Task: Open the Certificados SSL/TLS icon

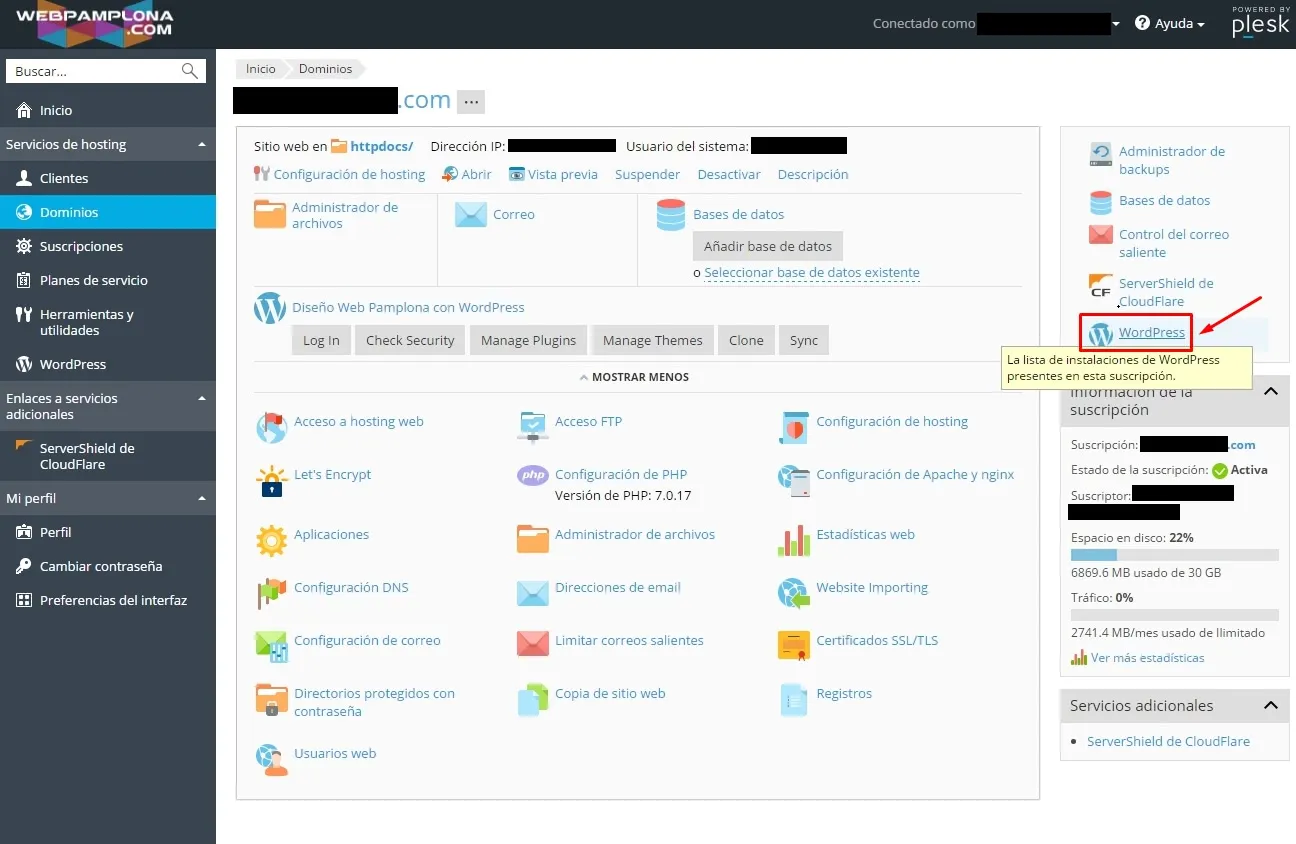Action: (x=794, y=645)
